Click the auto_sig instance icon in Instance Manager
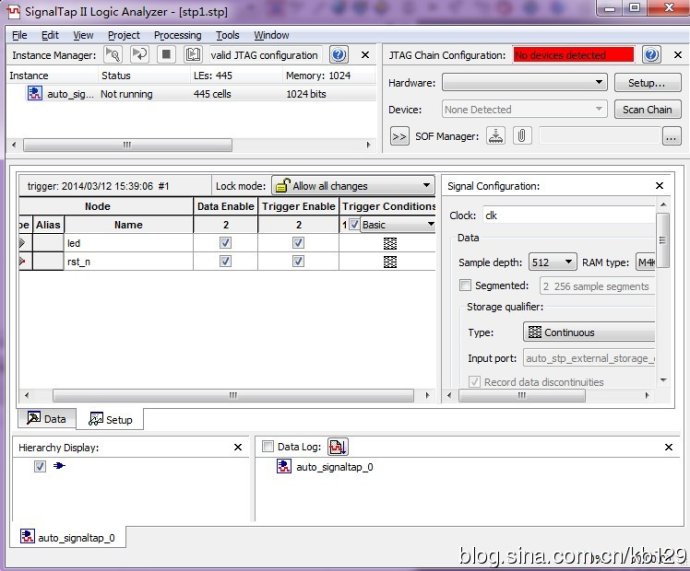 point(35,93)
